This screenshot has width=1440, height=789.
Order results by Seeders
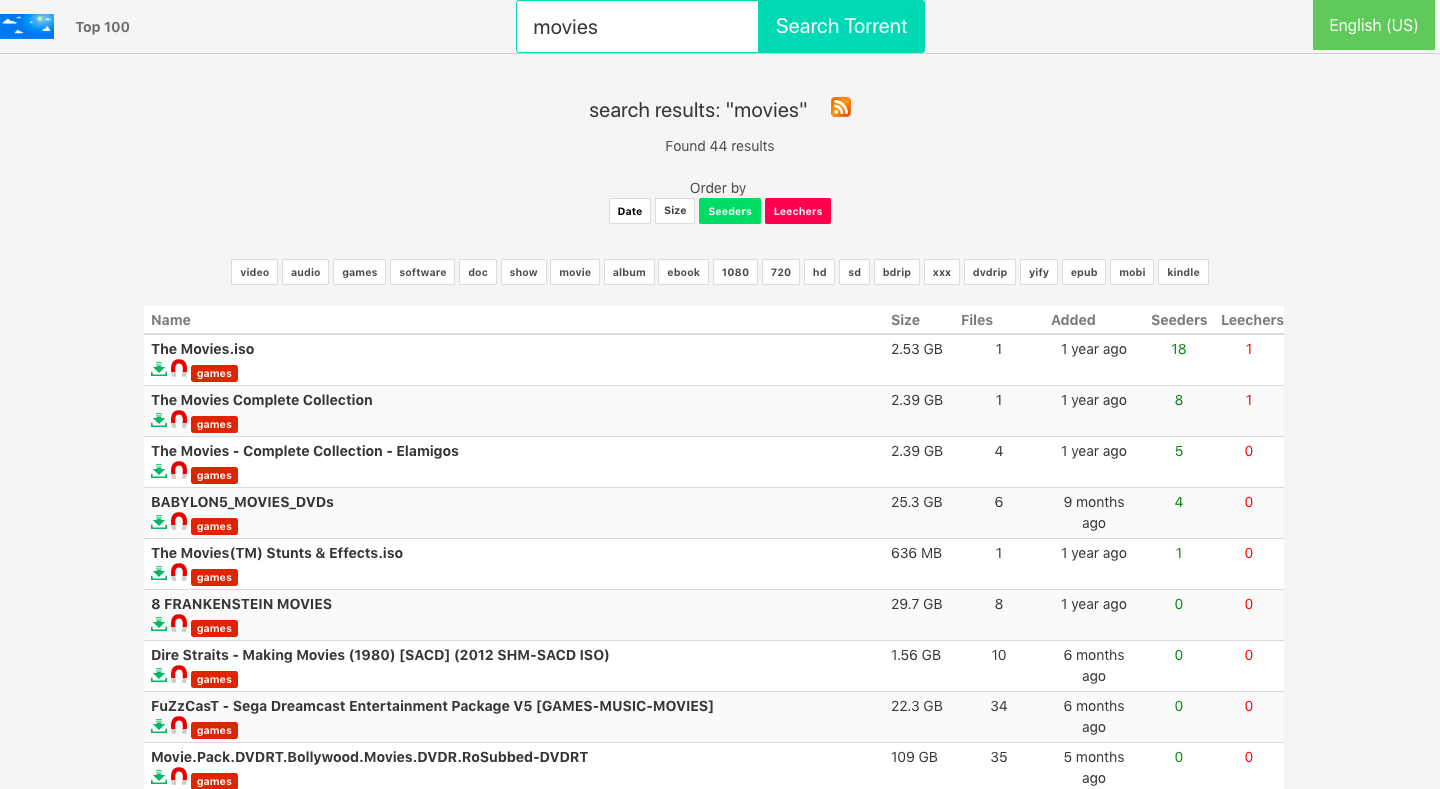(x=730, y=211)
